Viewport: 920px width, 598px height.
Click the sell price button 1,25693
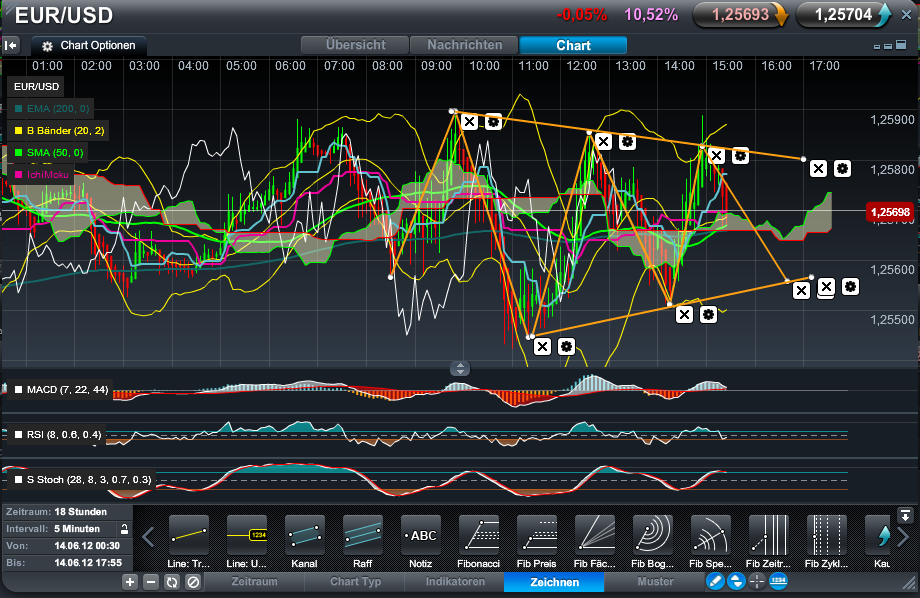pos(740,15)
